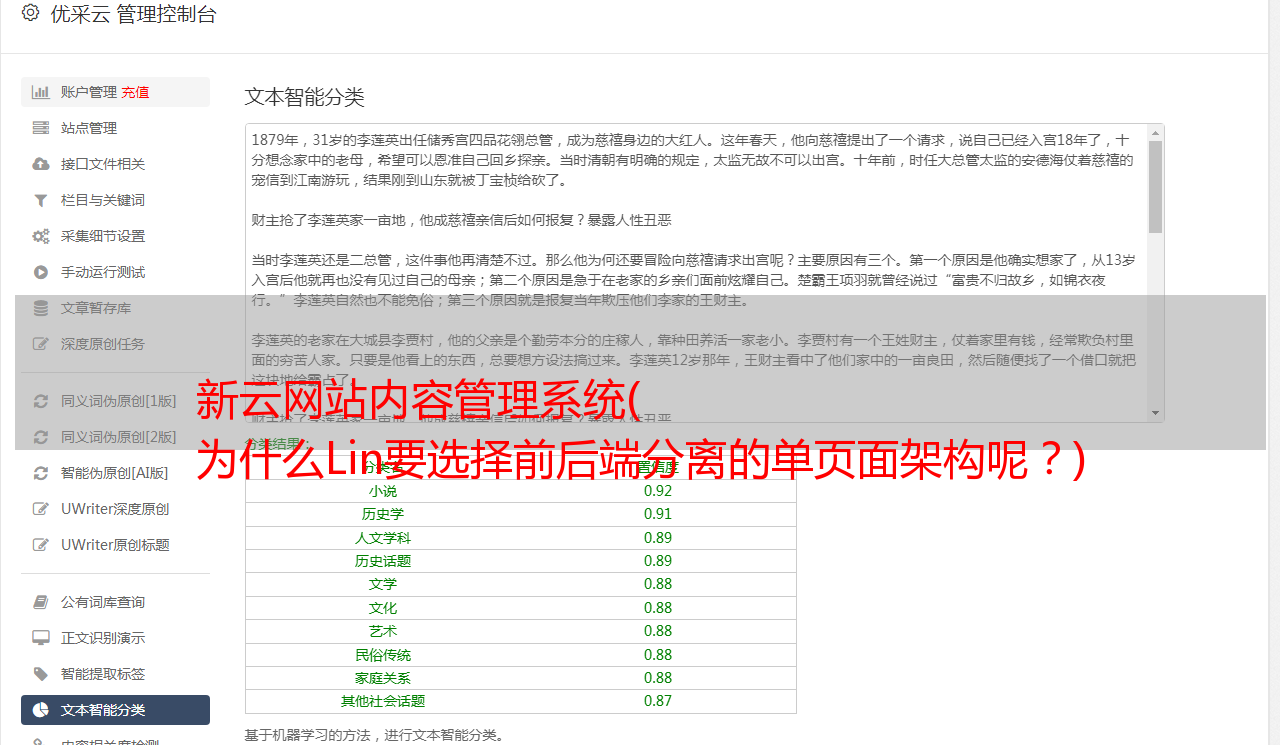Open UWriter原创标题 page
The height and width of the screenshot is (745, 1280).
tap(115, 545)
